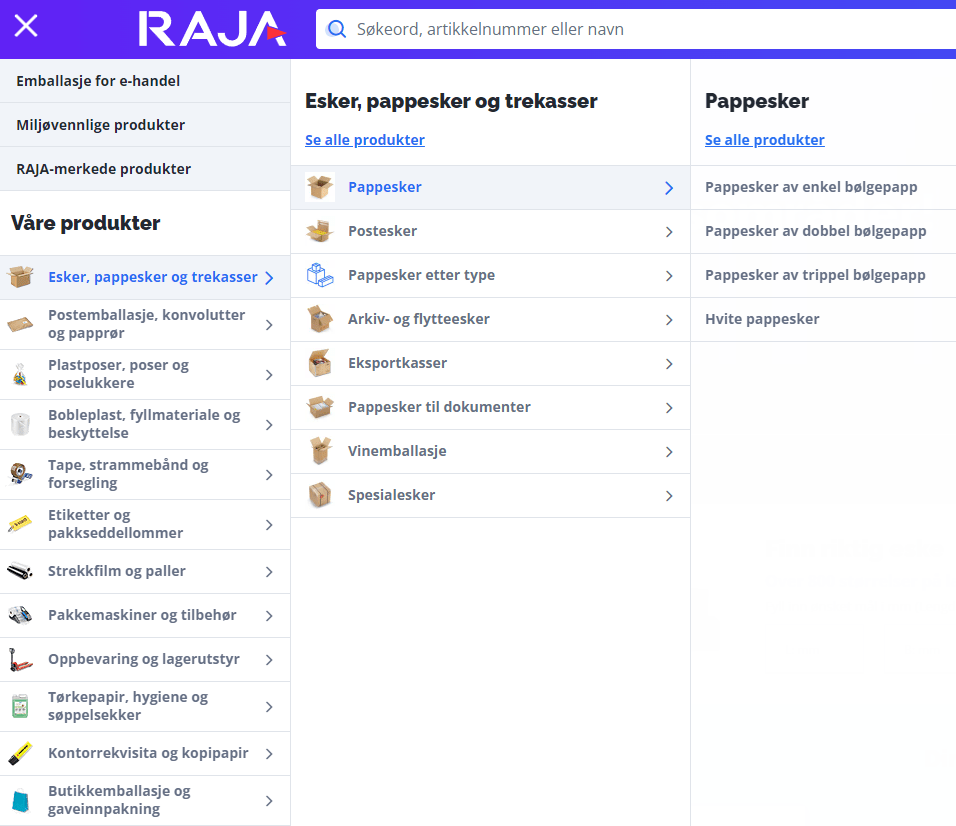Expand Bobleplast, fyllmateriale og beskyttelse chevron
The width and height of the screenshot is (956, 826).
[x=269, y=425]
